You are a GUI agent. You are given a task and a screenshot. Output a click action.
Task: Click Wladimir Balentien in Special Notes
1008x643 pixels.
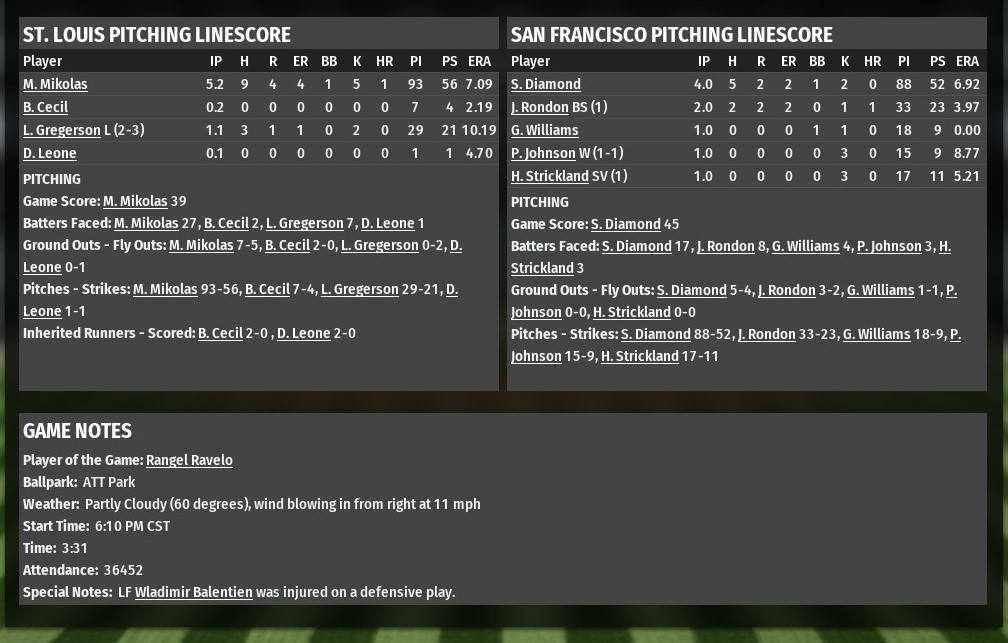coord(193,592)
